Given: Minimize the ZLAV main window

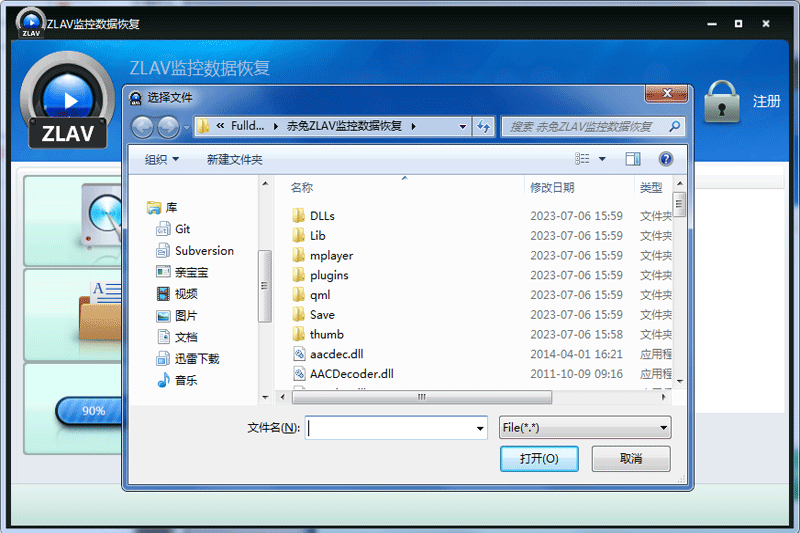Looking at the screenshot, I should 712,24.
